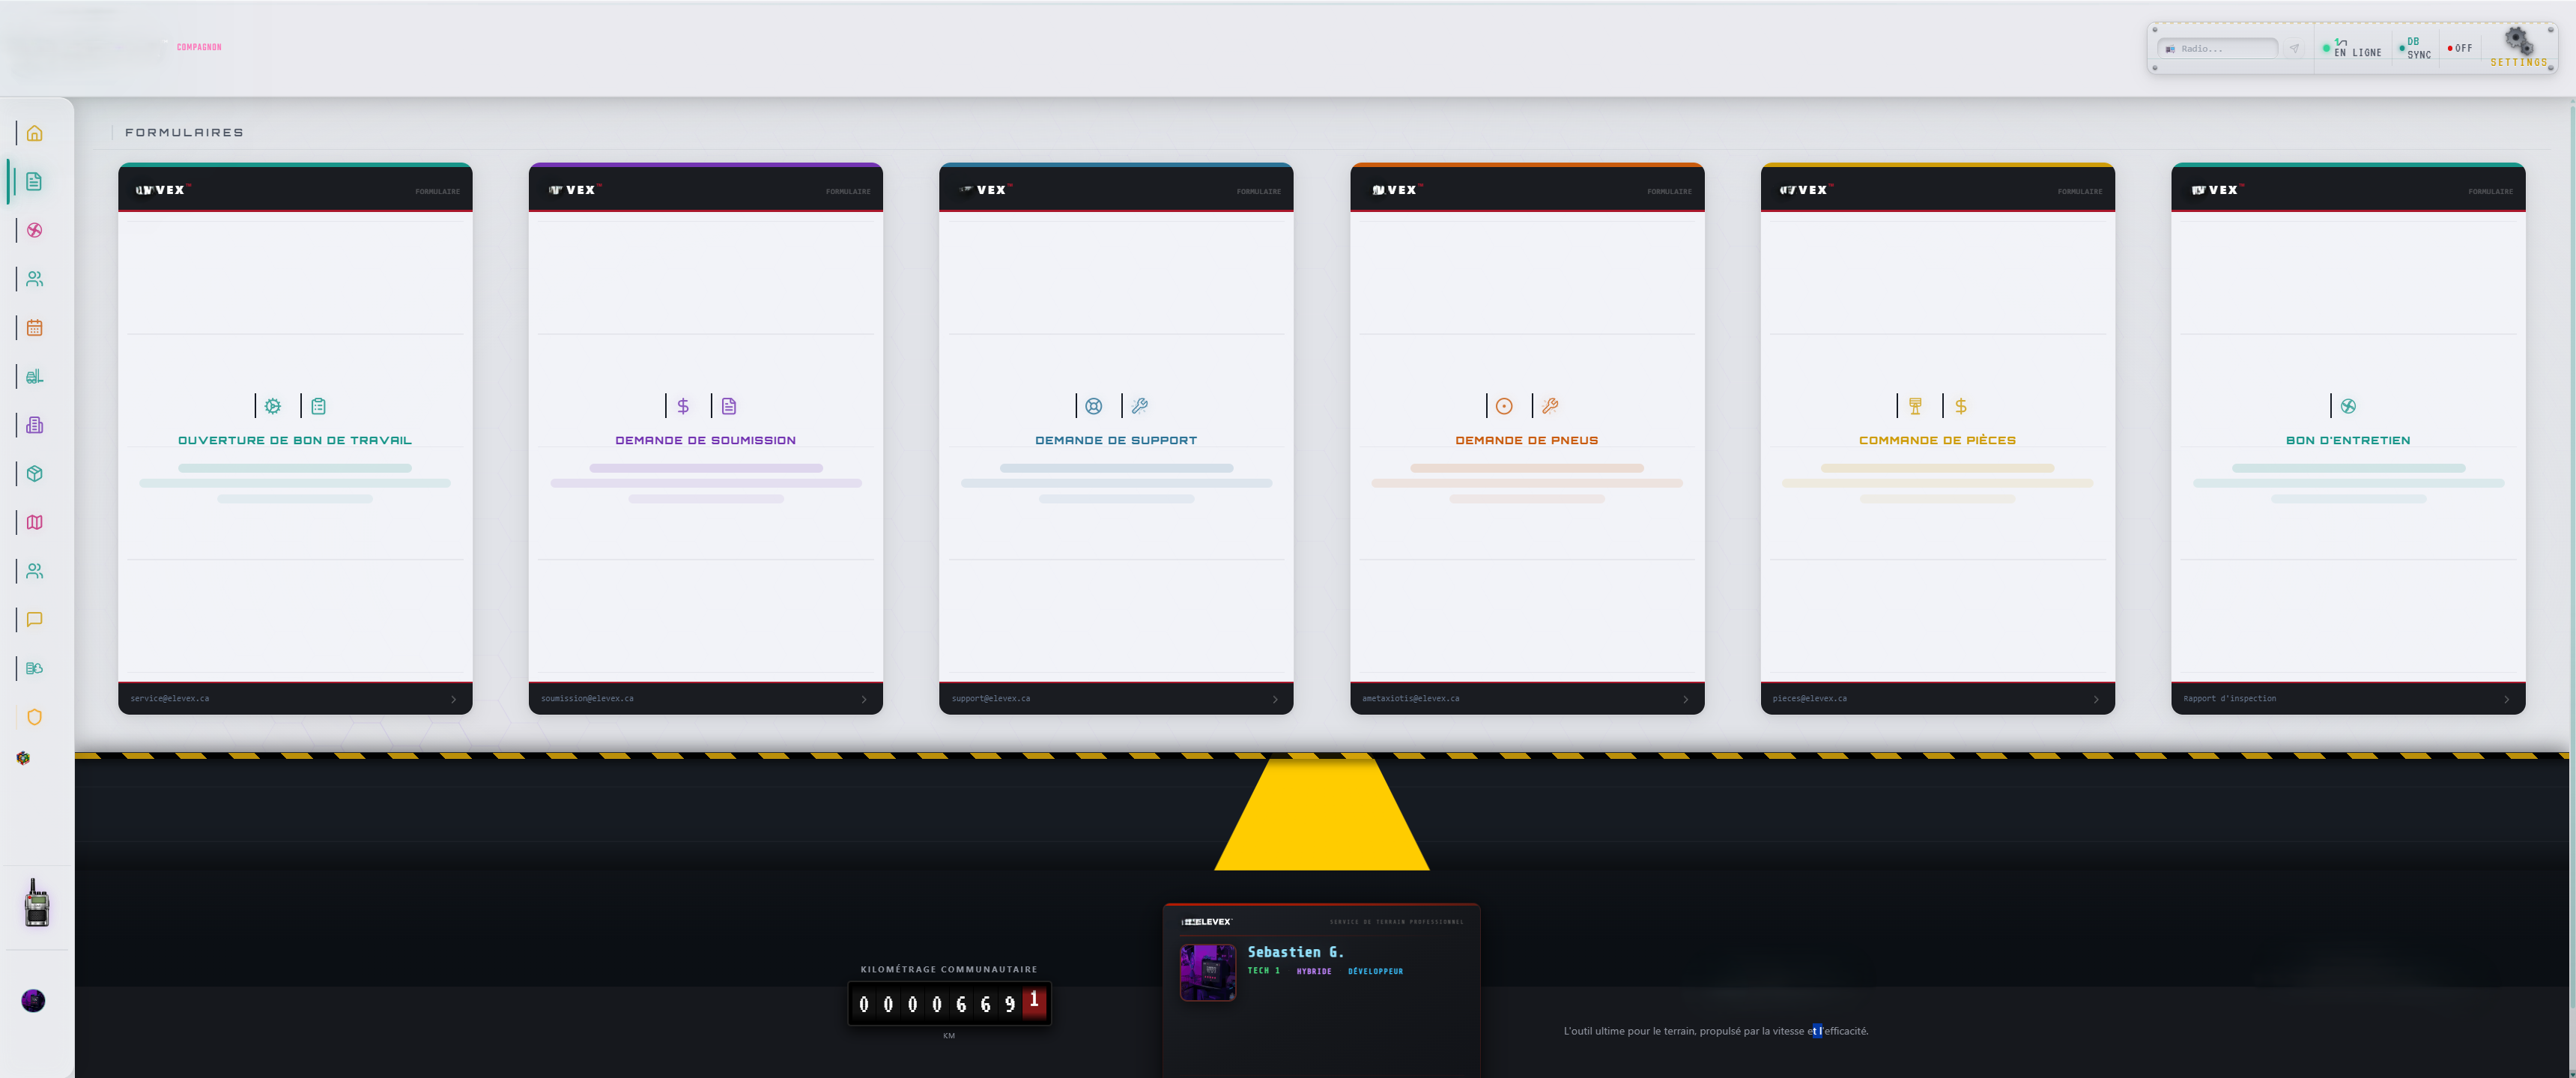Open the orange shield icon in sidebar
This screenshot has width=2576, height=1078.
coord(35,717)
